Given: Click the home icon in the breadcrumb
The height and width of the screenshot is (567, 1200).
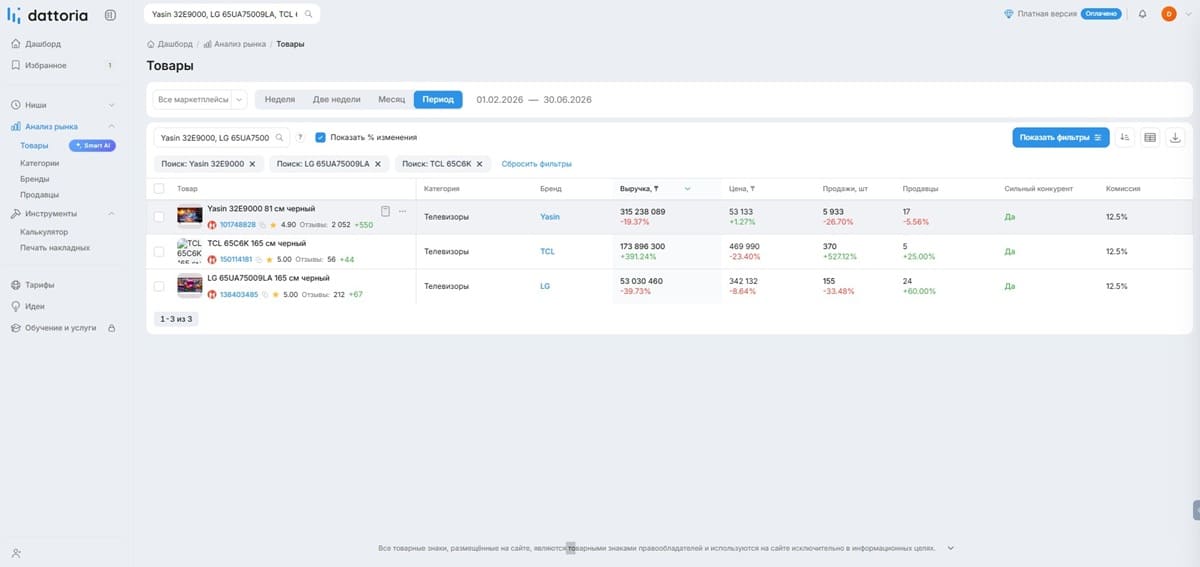Looking at the screenshot, I should tap(150, 44).
